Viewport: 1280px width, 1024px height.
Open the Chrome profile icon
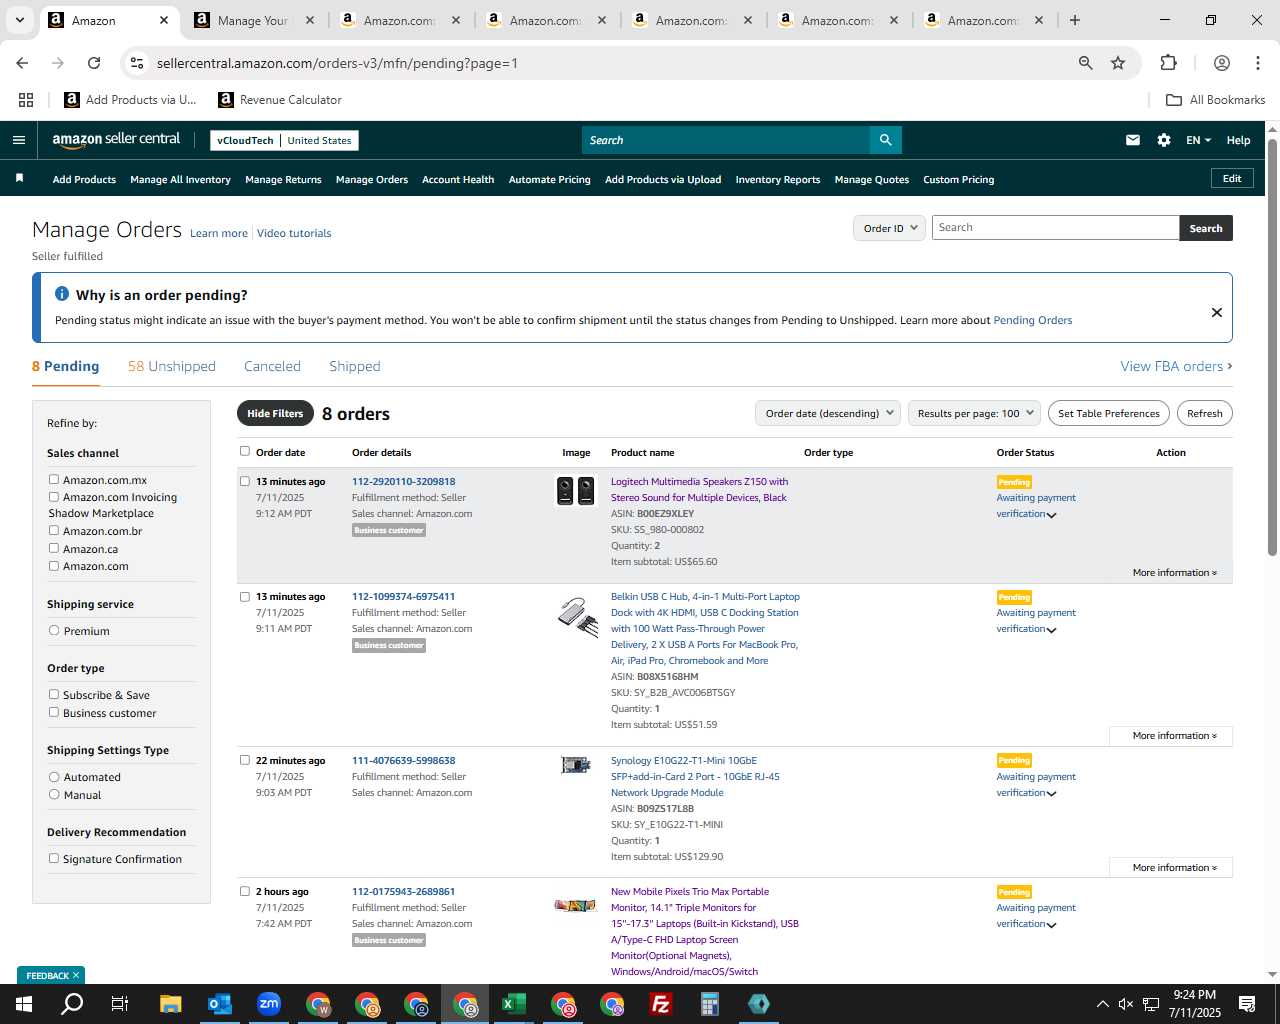[1222, 63]
